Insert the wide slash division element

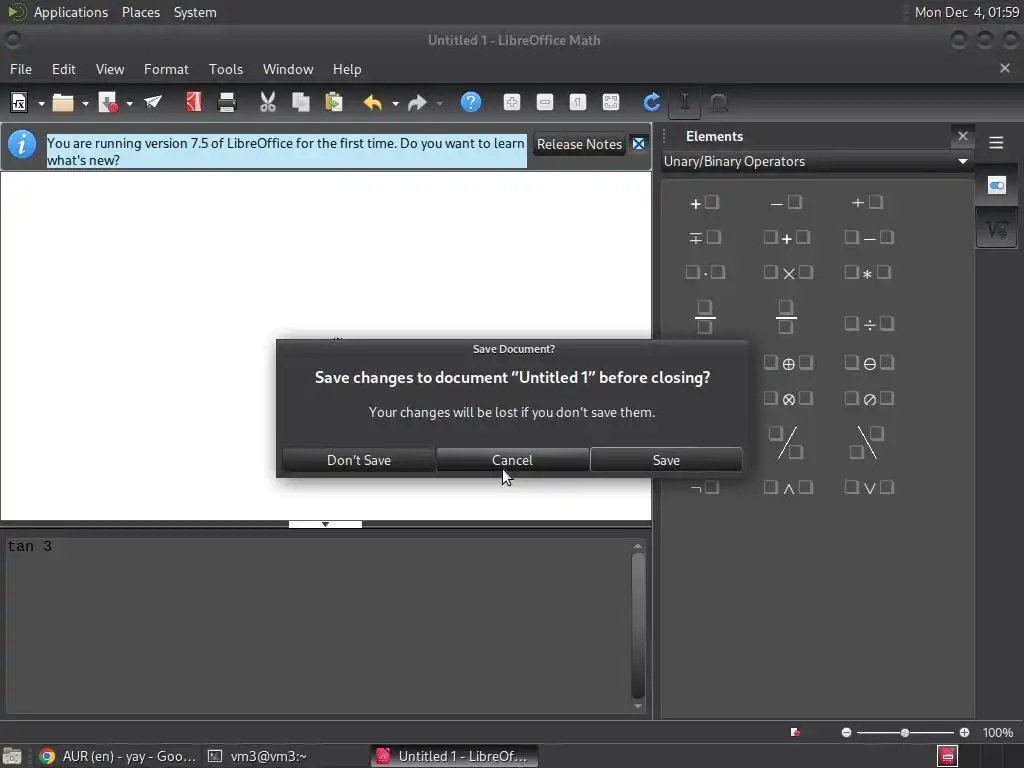click(x=786, y=442)
